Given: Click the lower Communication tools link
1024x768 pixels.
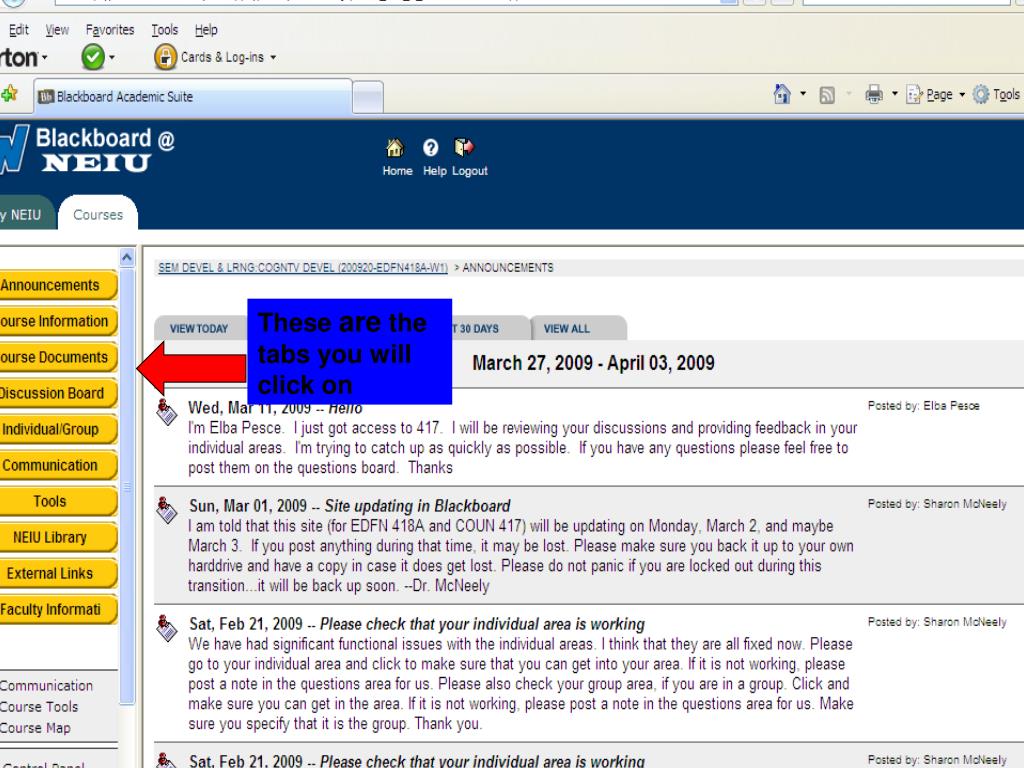Looking at the screenshot, I should [x=46, y=686].
